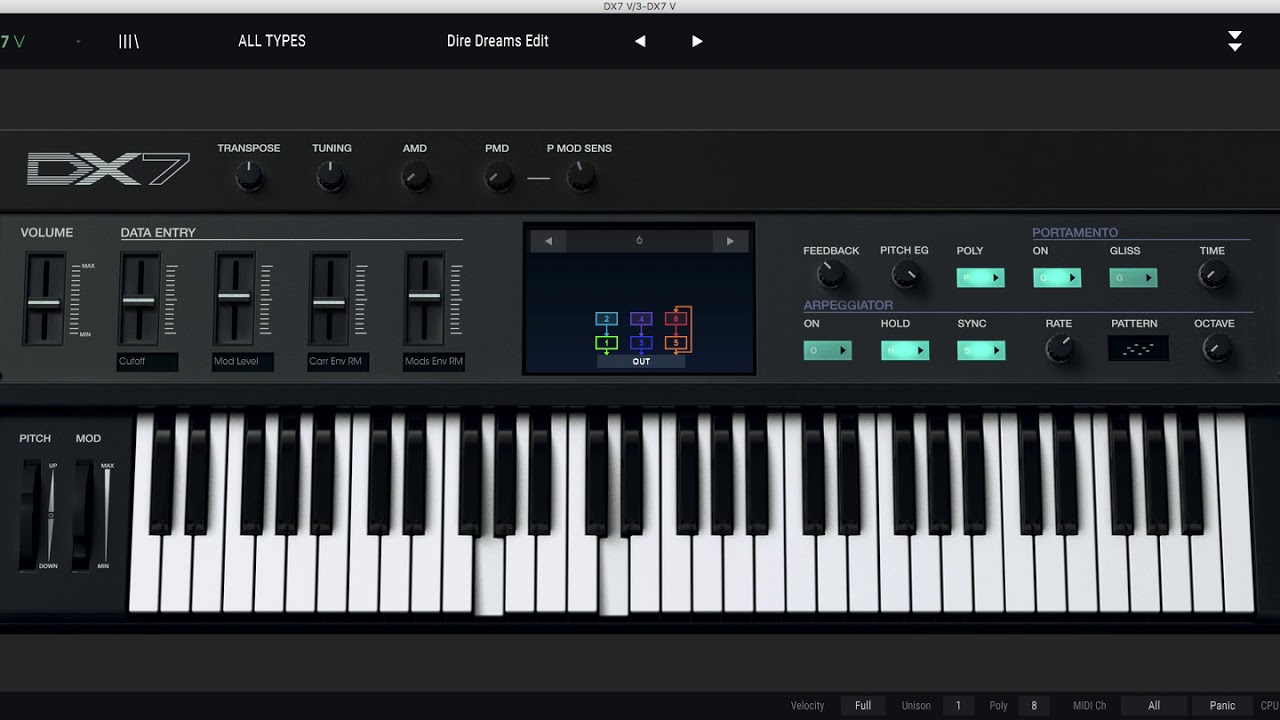The width and height of the screenshot is (1280, 720).
Task: Click the algorithm number 6 field
Action: pyautogui.click(x=639, y=241)
